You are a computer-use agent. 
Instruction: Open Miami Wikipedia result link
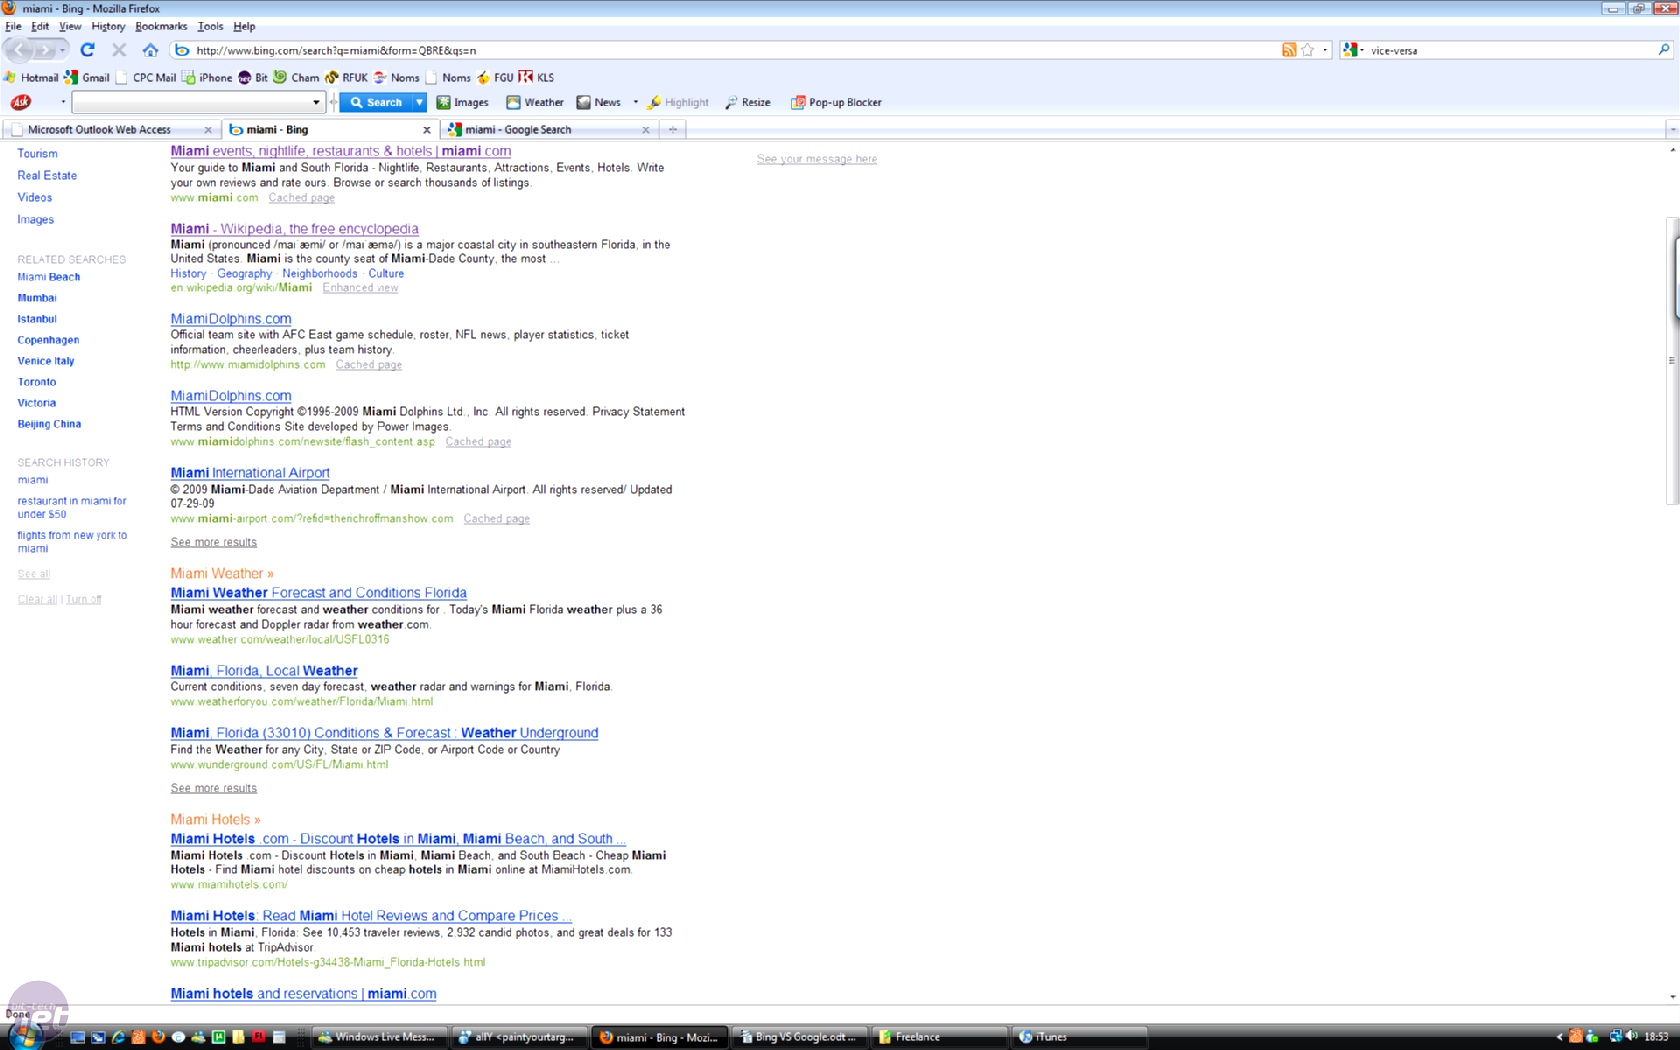294,229
